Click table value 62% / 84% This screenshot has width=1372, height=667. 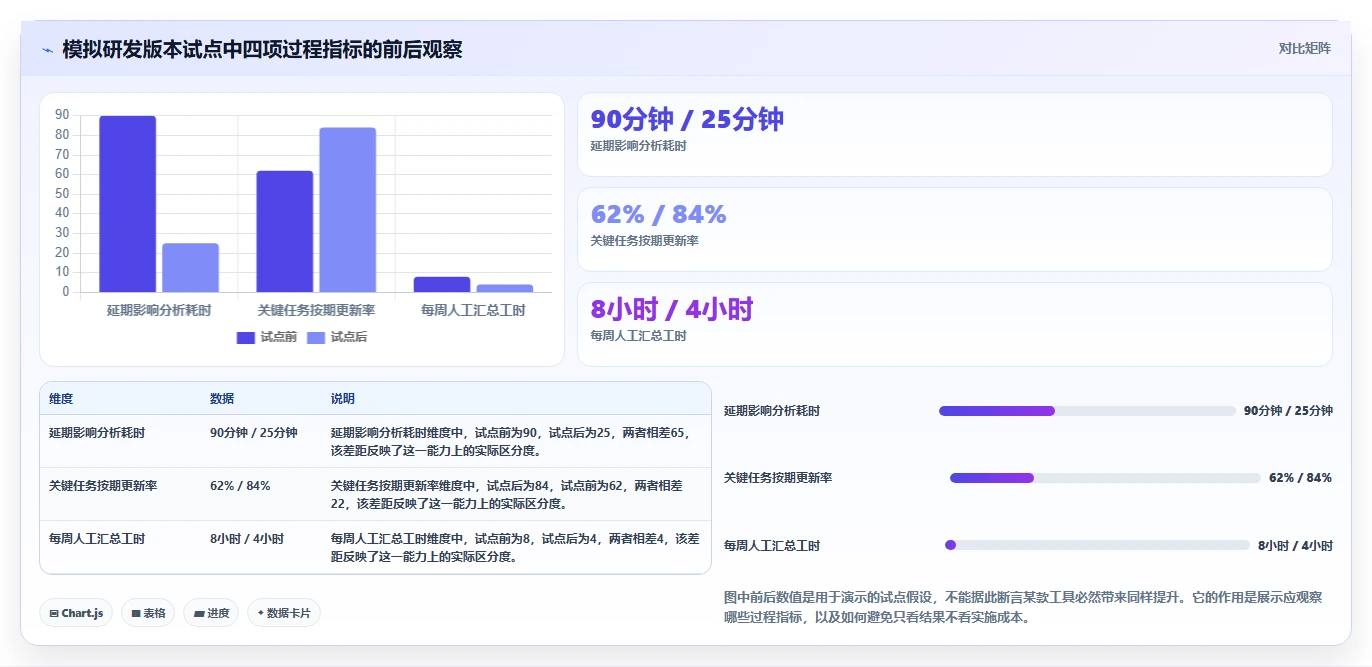click(240, 486)
